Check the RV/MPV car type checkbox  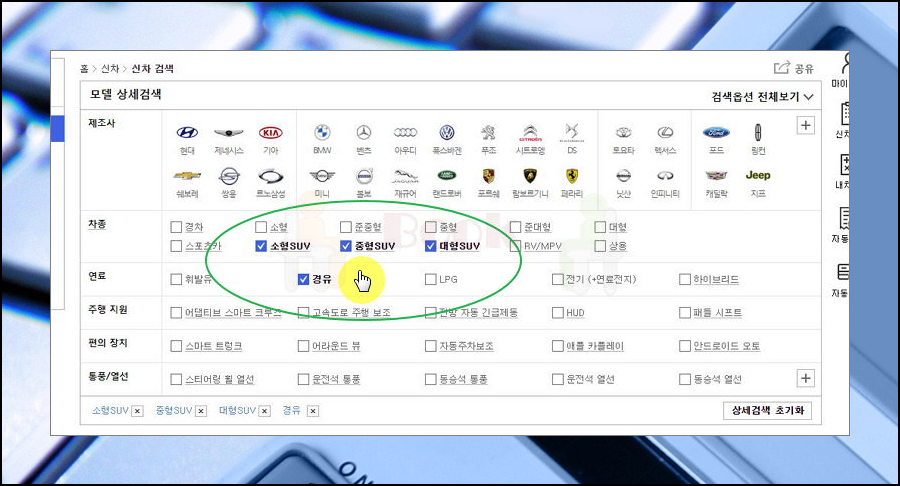tap(515, 246)
